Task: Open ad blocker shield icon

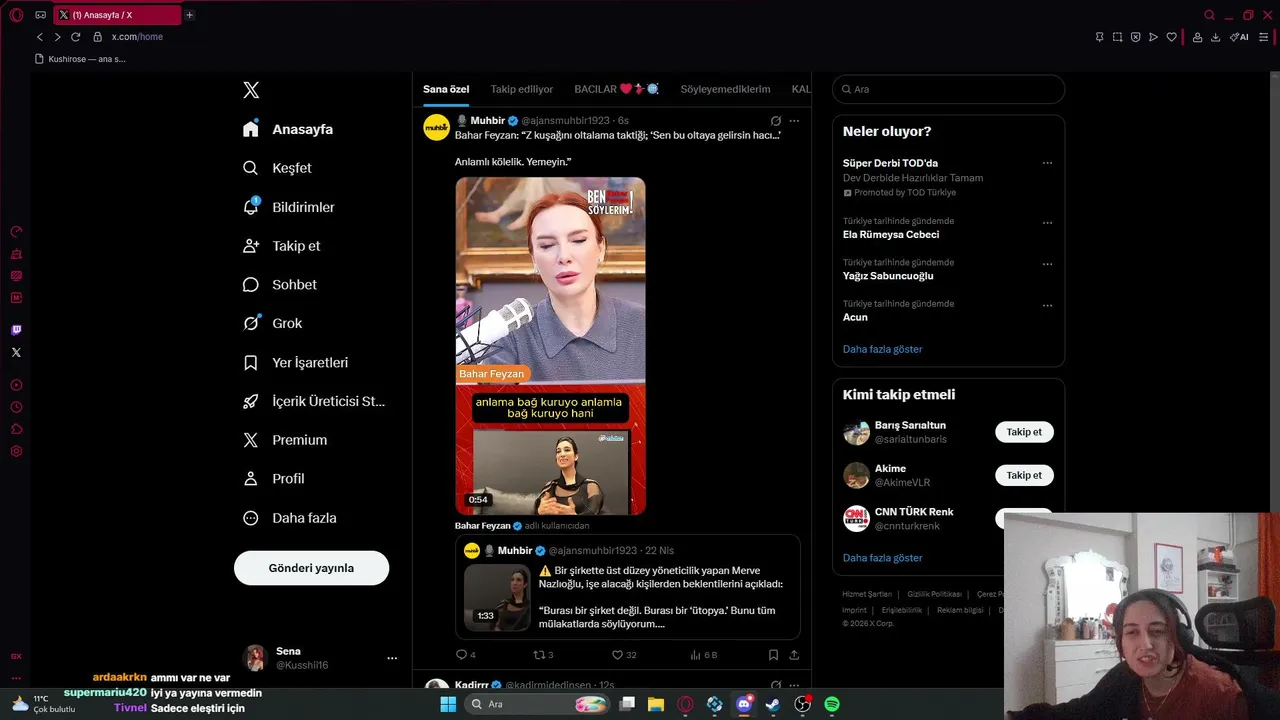Action: coord(1135,37)
